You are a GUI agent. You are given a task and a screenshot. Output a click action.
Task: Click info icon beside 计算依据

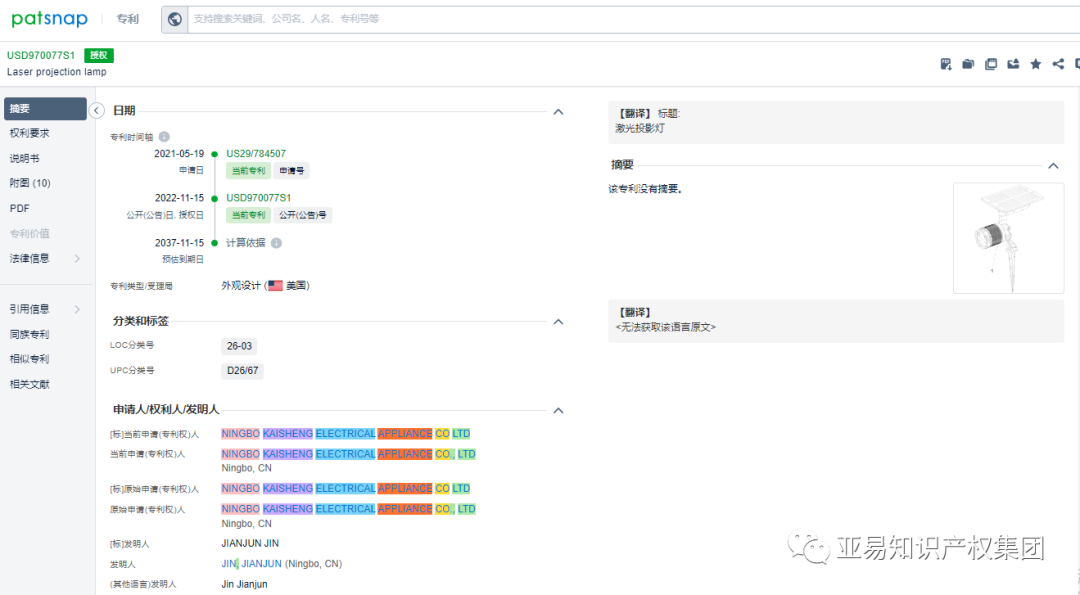pos(276,243)
